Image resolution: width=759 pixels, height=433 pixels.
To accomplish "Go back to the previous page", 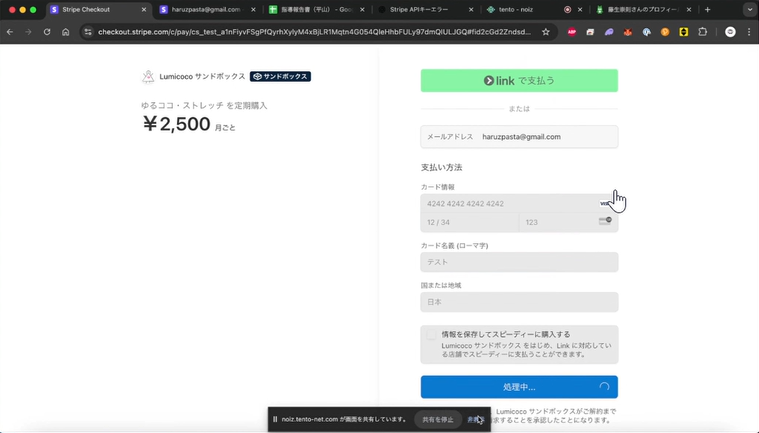I will point(10,32).
